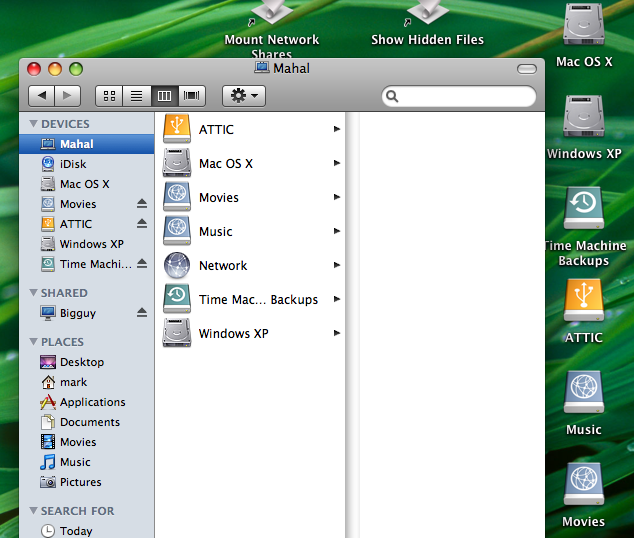Select Show Hidden Files desktop shortcut
This screenshot has width=634, height=538.
pos(427,23)
